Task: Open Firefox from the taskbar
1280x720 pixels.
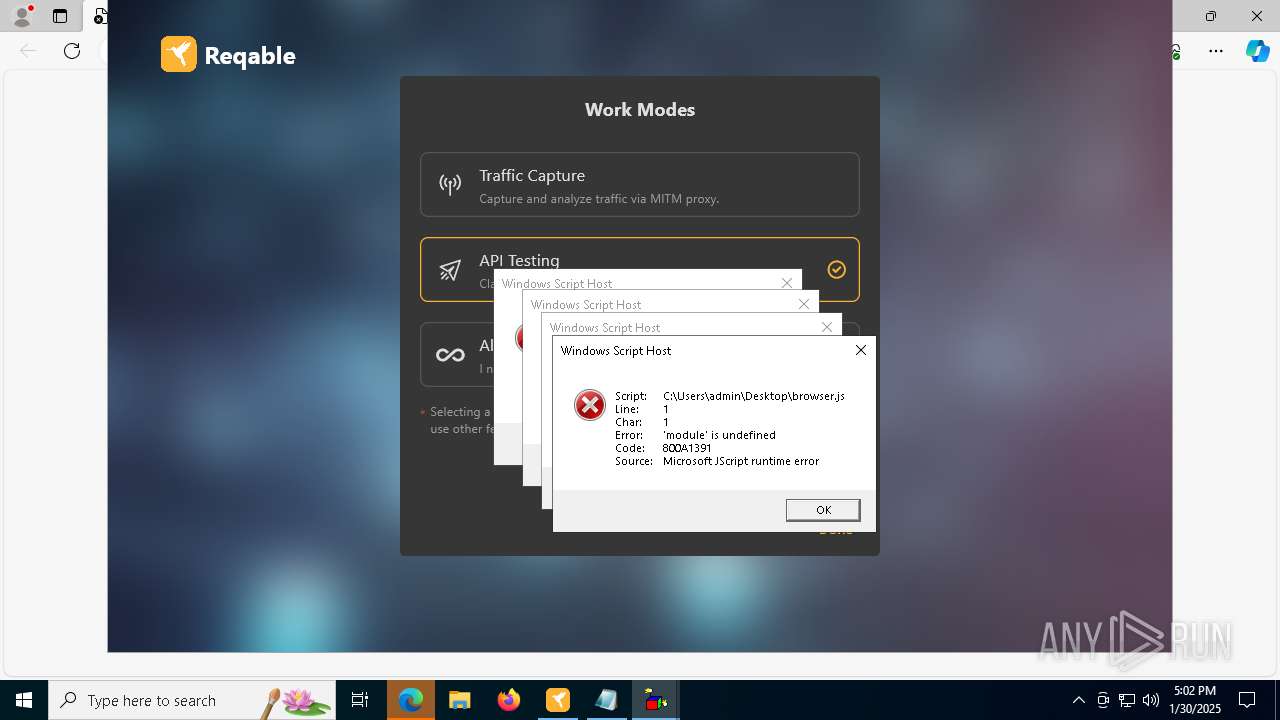Action: click(x=509, y=700)
